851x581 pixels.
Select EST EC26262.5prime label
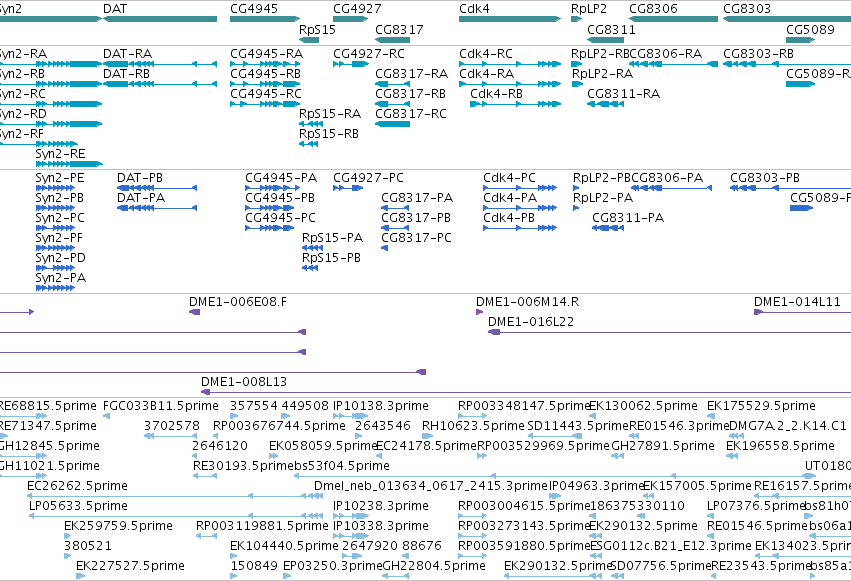(78, 486)
